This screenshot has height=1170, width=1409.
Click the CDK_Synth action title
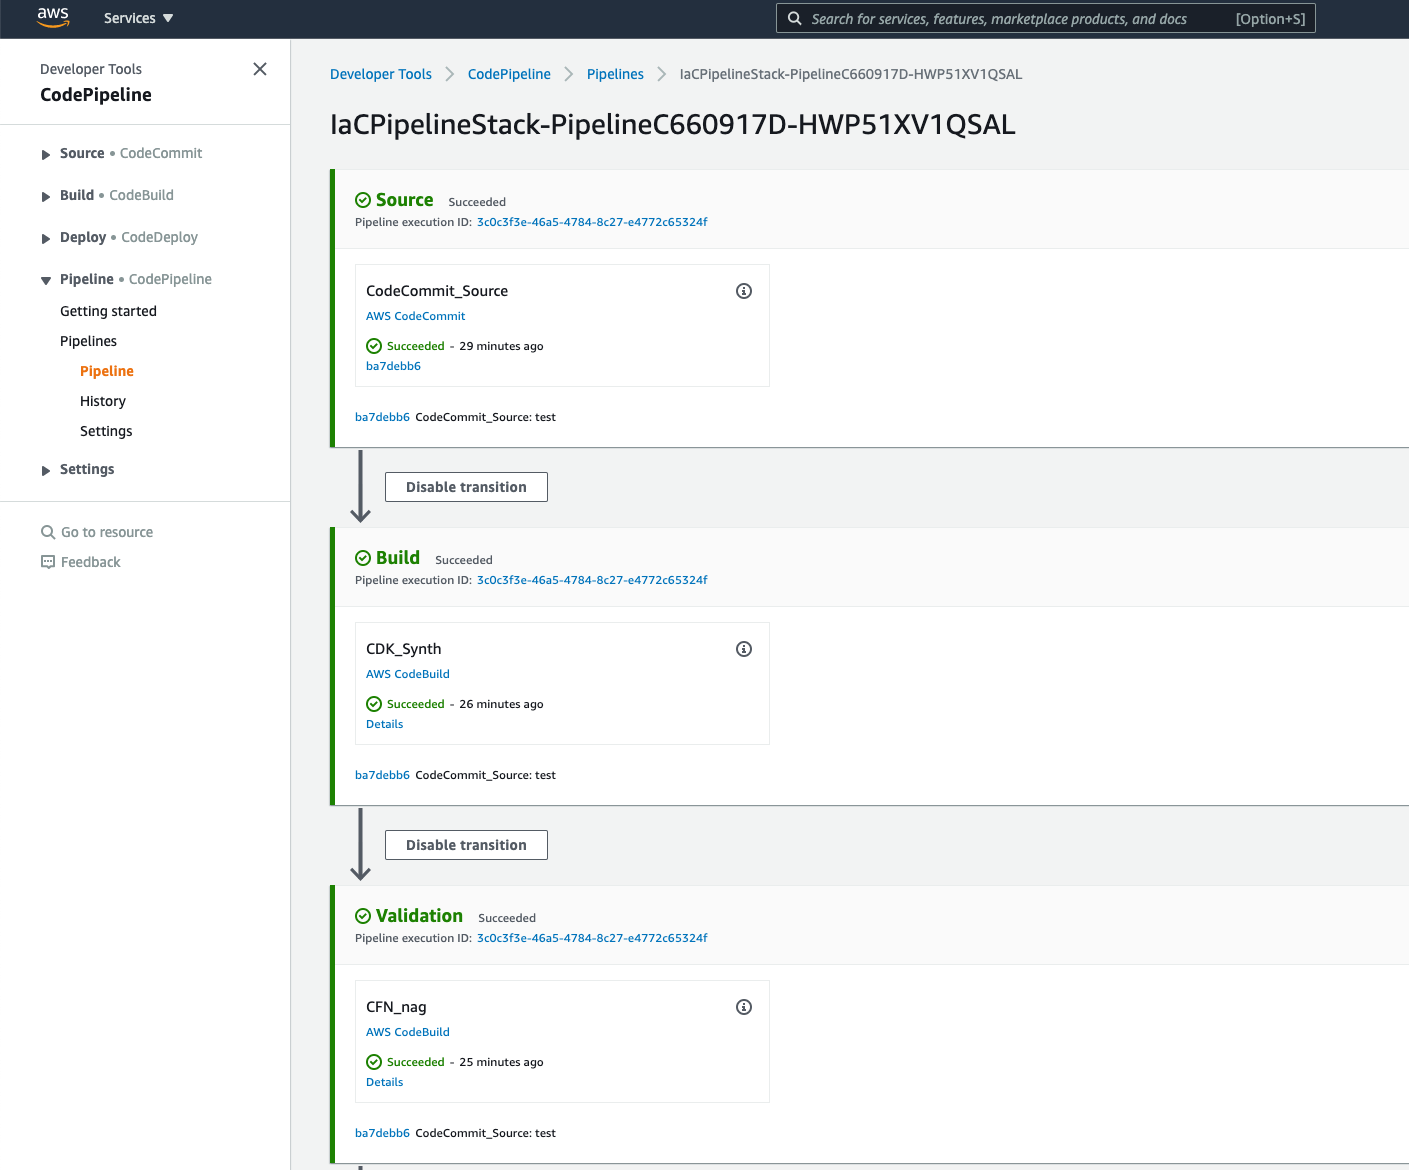click(403, 649)
